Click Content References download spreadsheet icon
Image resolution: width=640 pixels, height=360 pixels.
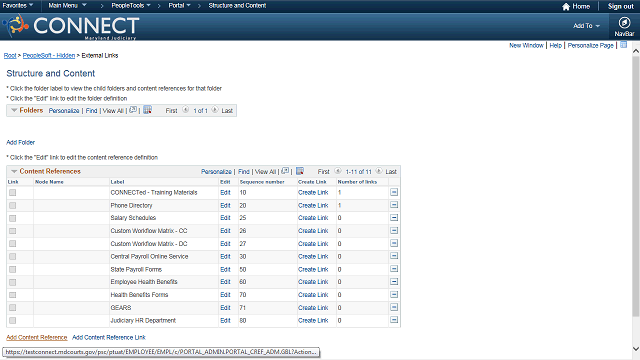[300, 171]
